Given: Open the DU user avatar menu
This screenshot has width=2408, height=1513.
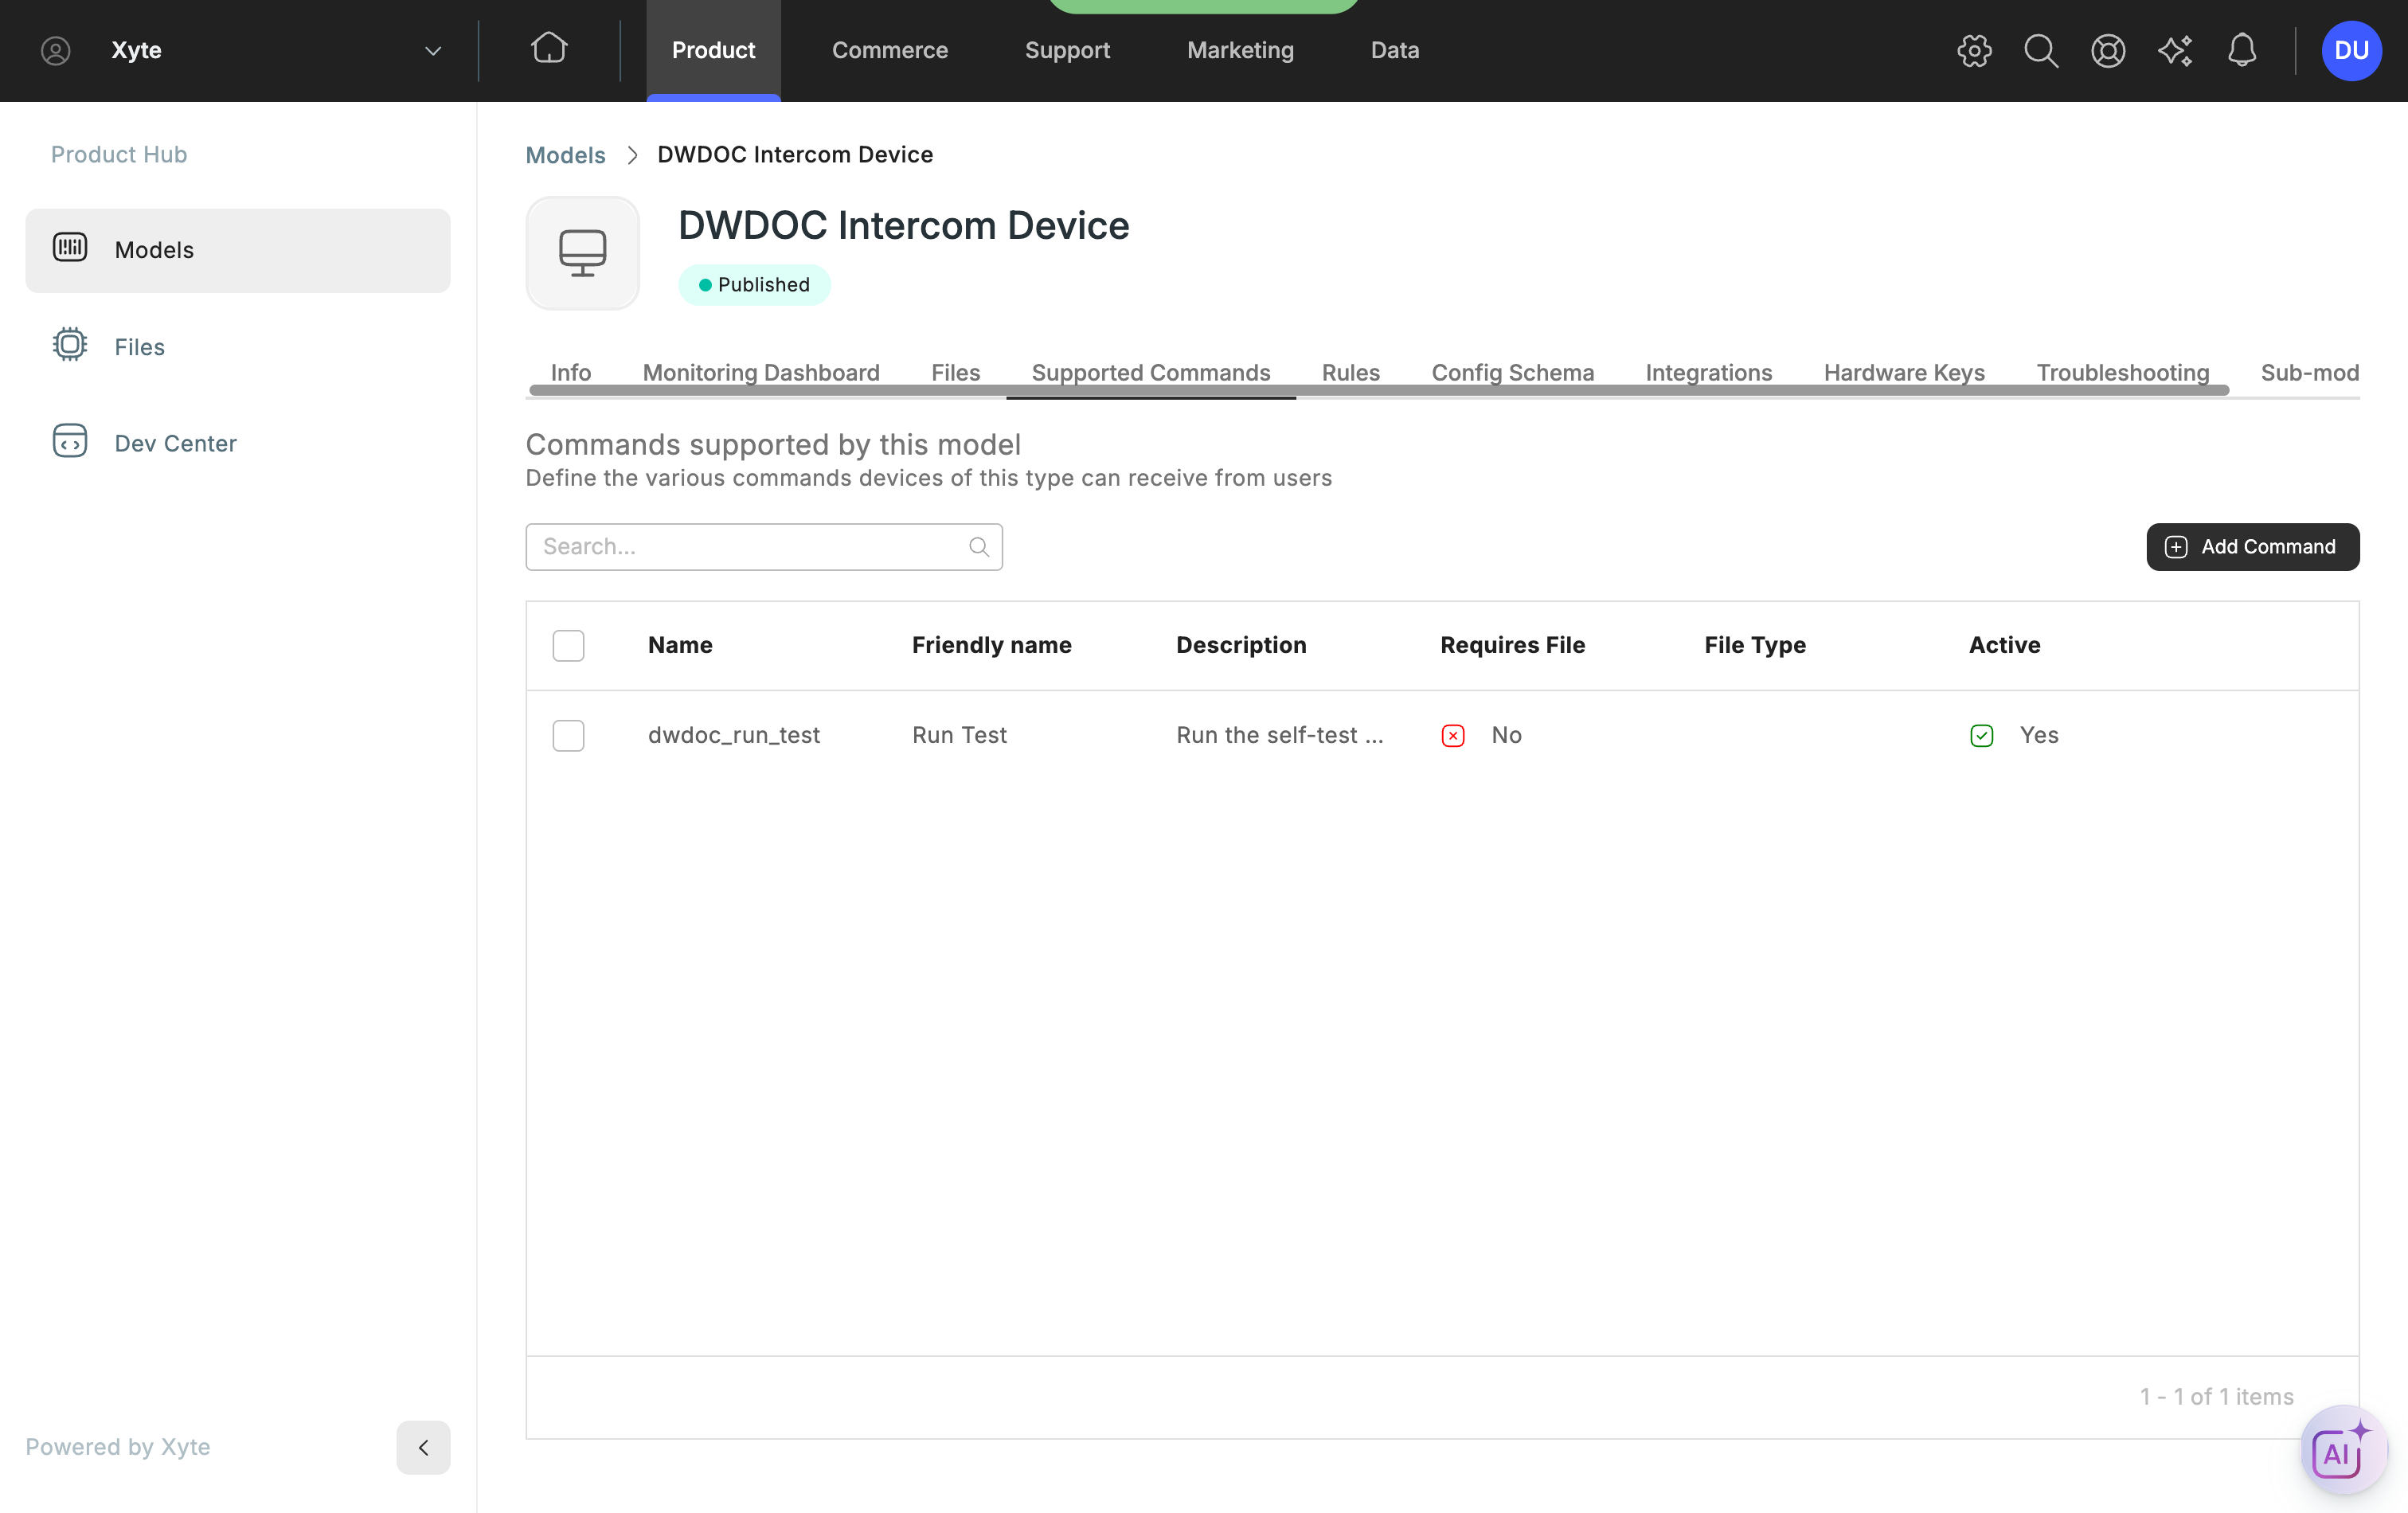Looking at the screenshot, I should [x=2351, y=50].
